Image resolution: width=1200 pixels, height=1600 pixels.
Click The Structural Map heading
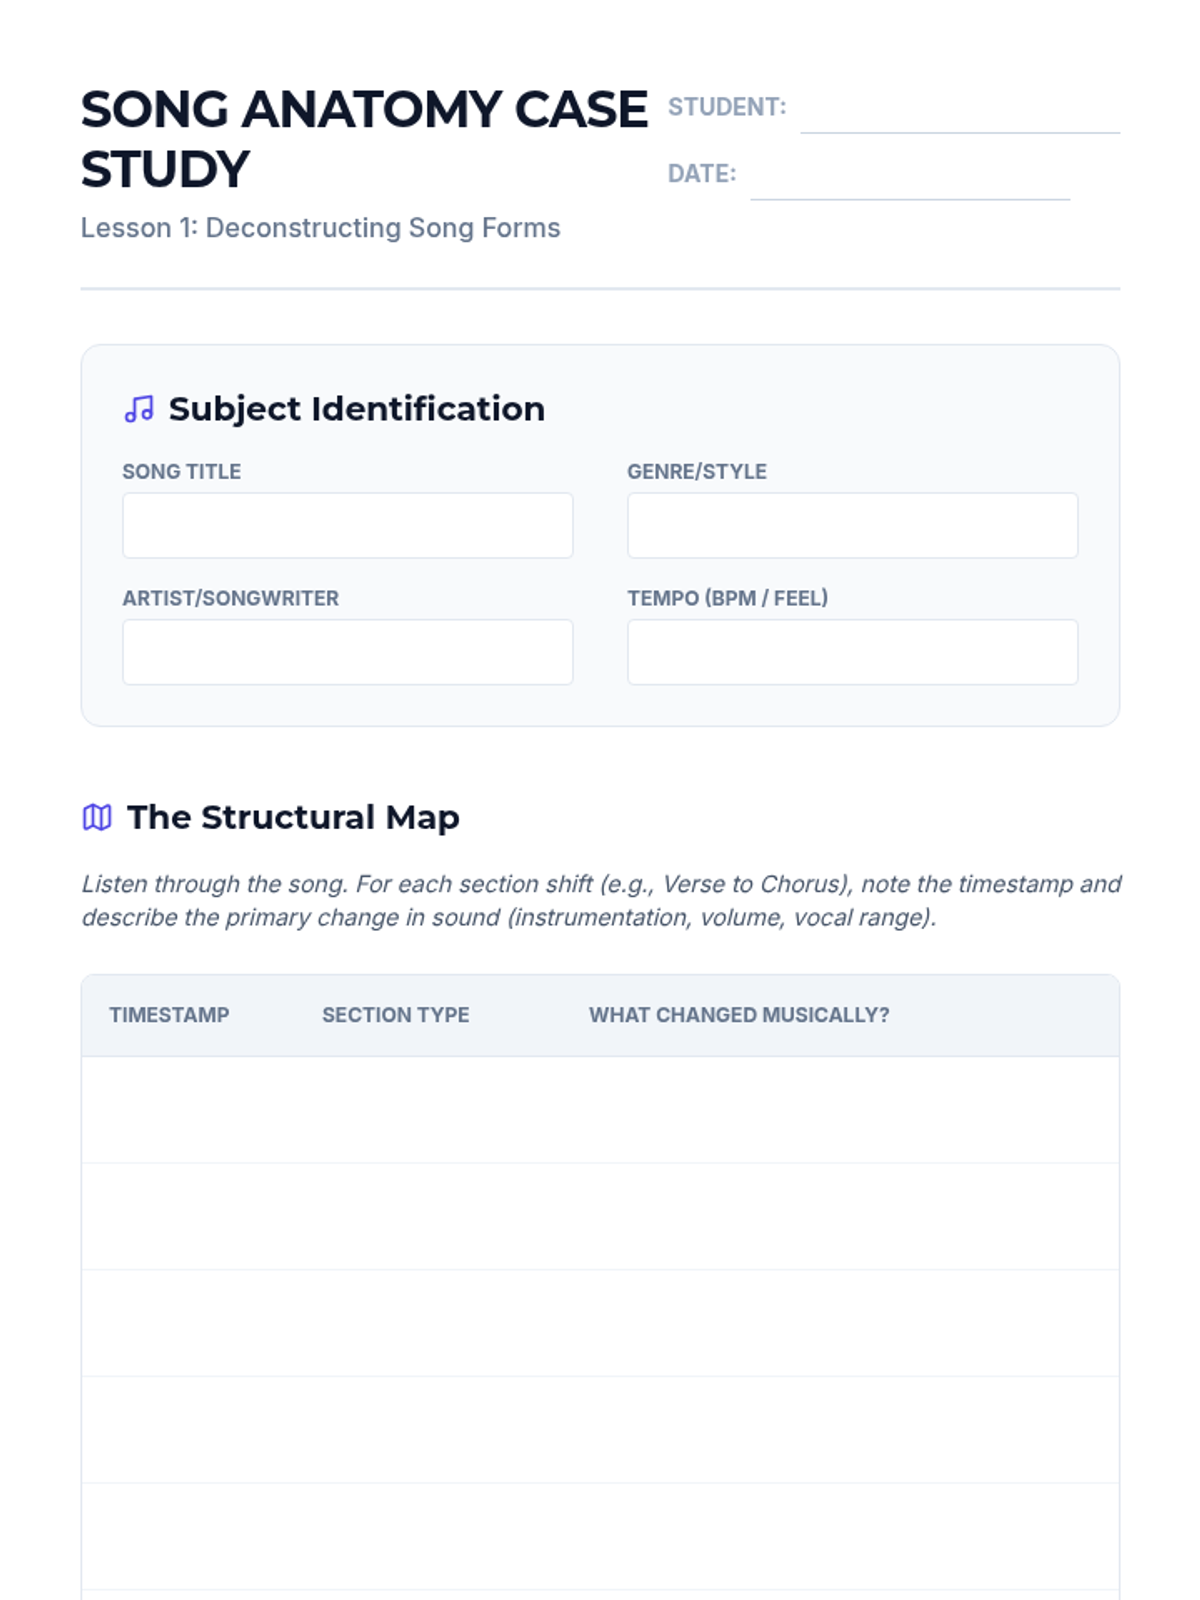(293, 817)
